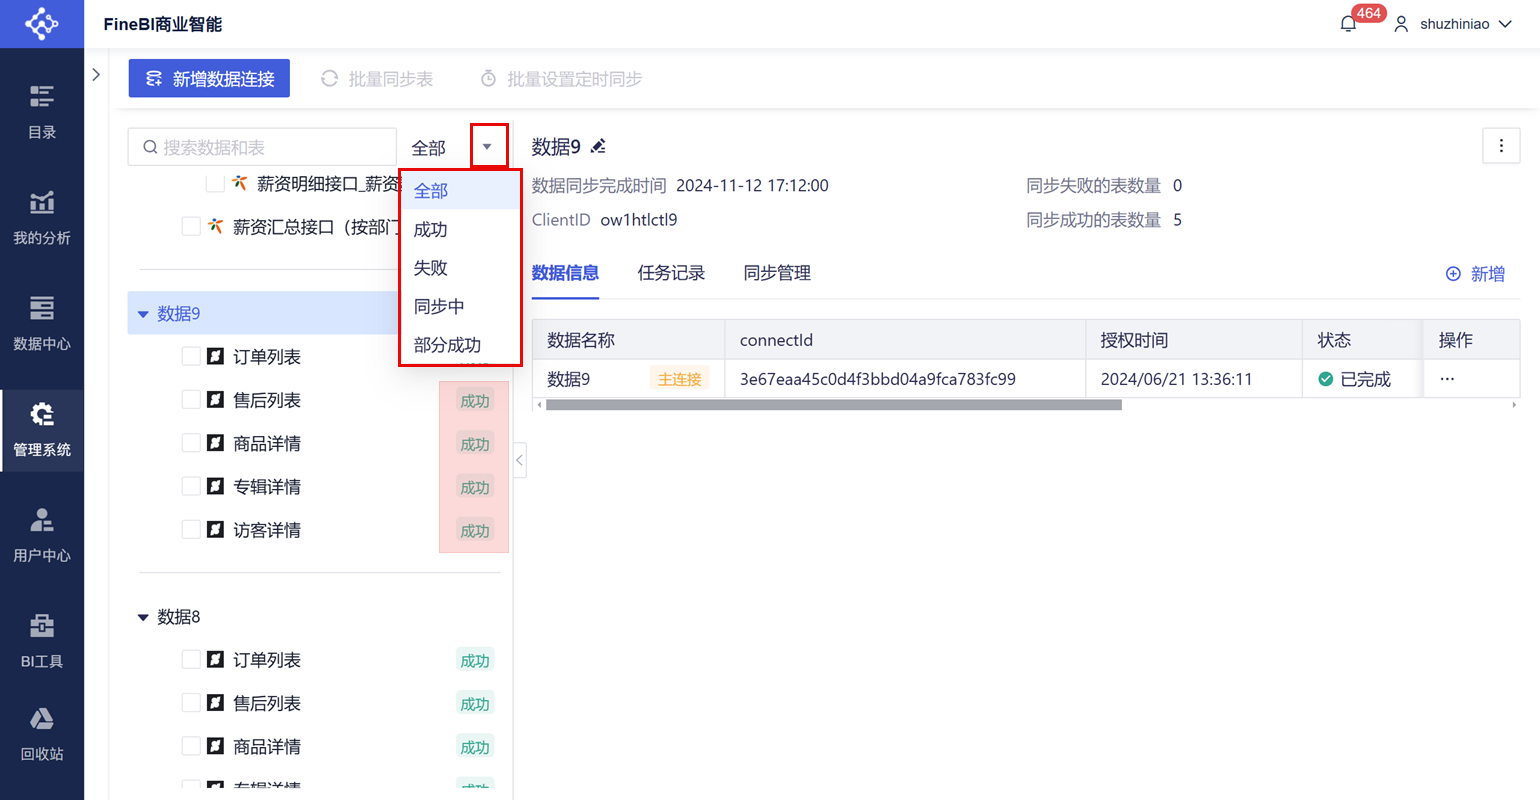Switch to the 同步管理 tab
This screenshot has height=800, width=1540.
777,273
